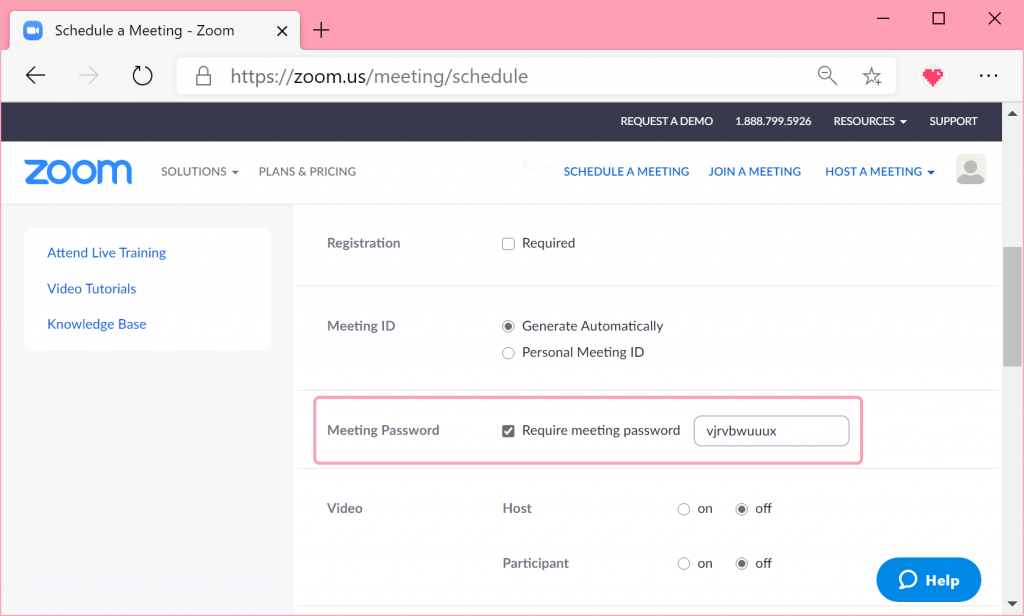Minimize the browser window
Viewport: 1024px width, 616px height.
[x=883, y=18]
